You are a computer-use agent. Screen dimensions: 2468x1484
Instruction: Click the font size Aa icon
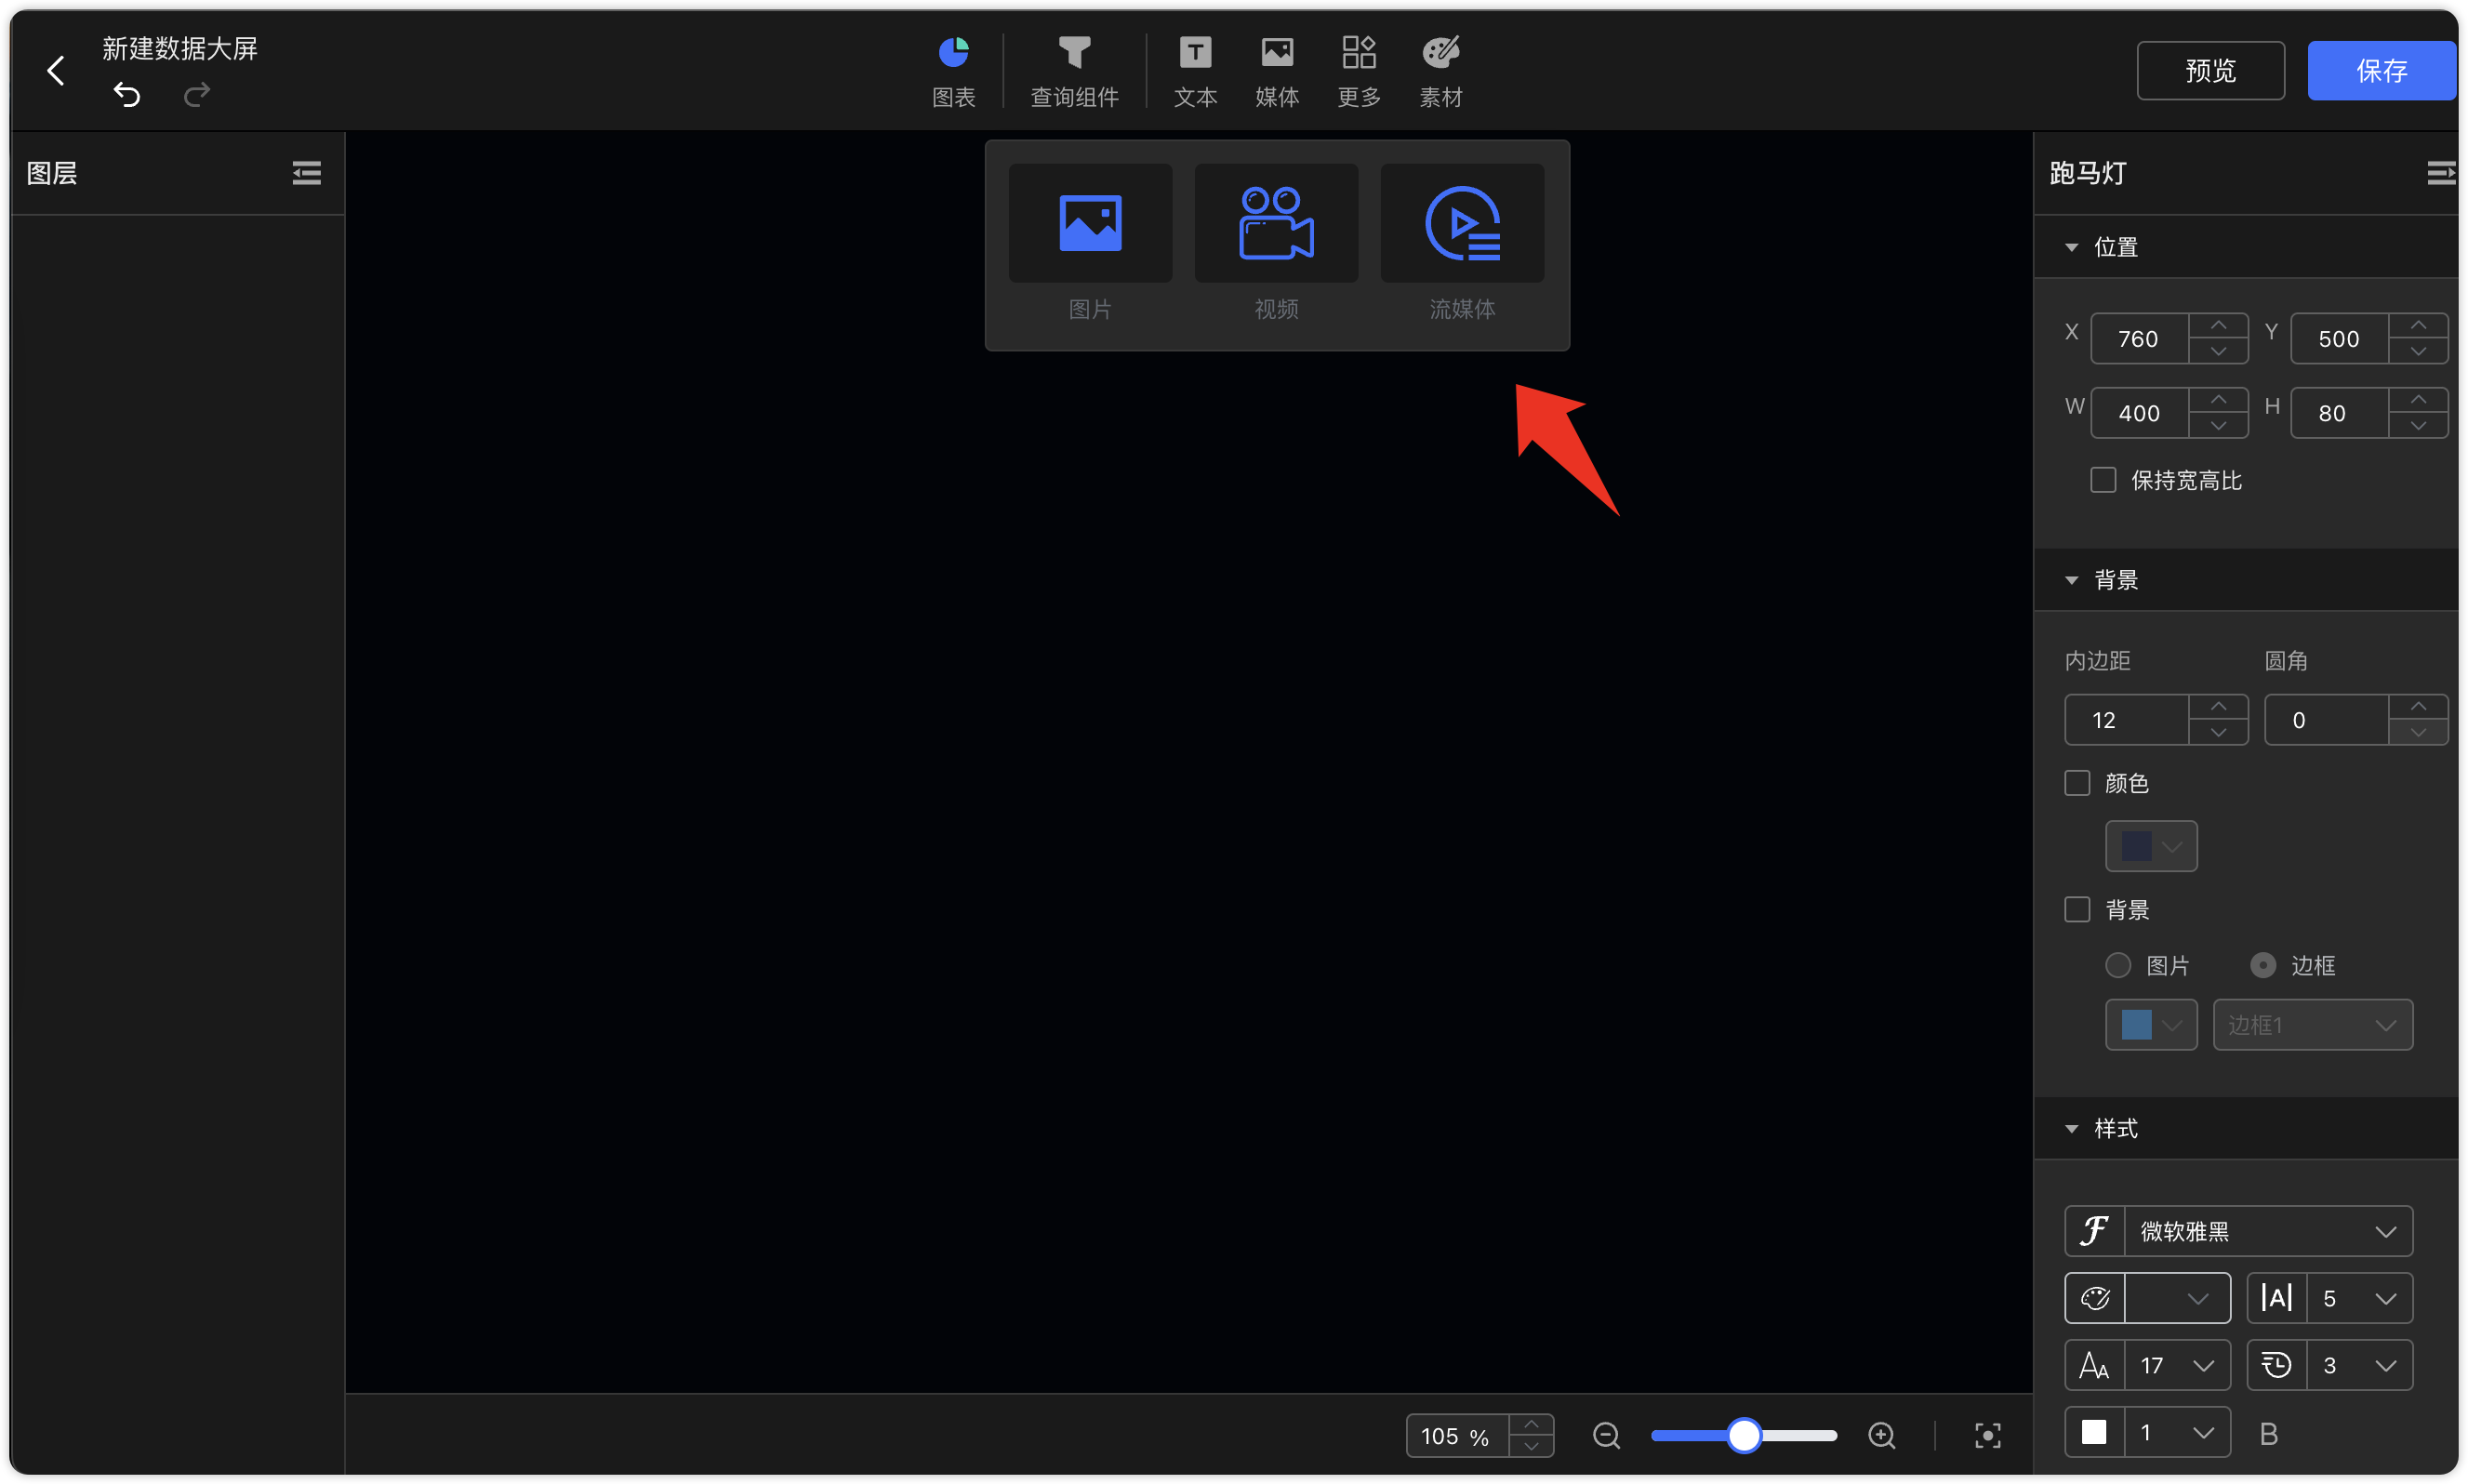click(x=2095, y=1365)
